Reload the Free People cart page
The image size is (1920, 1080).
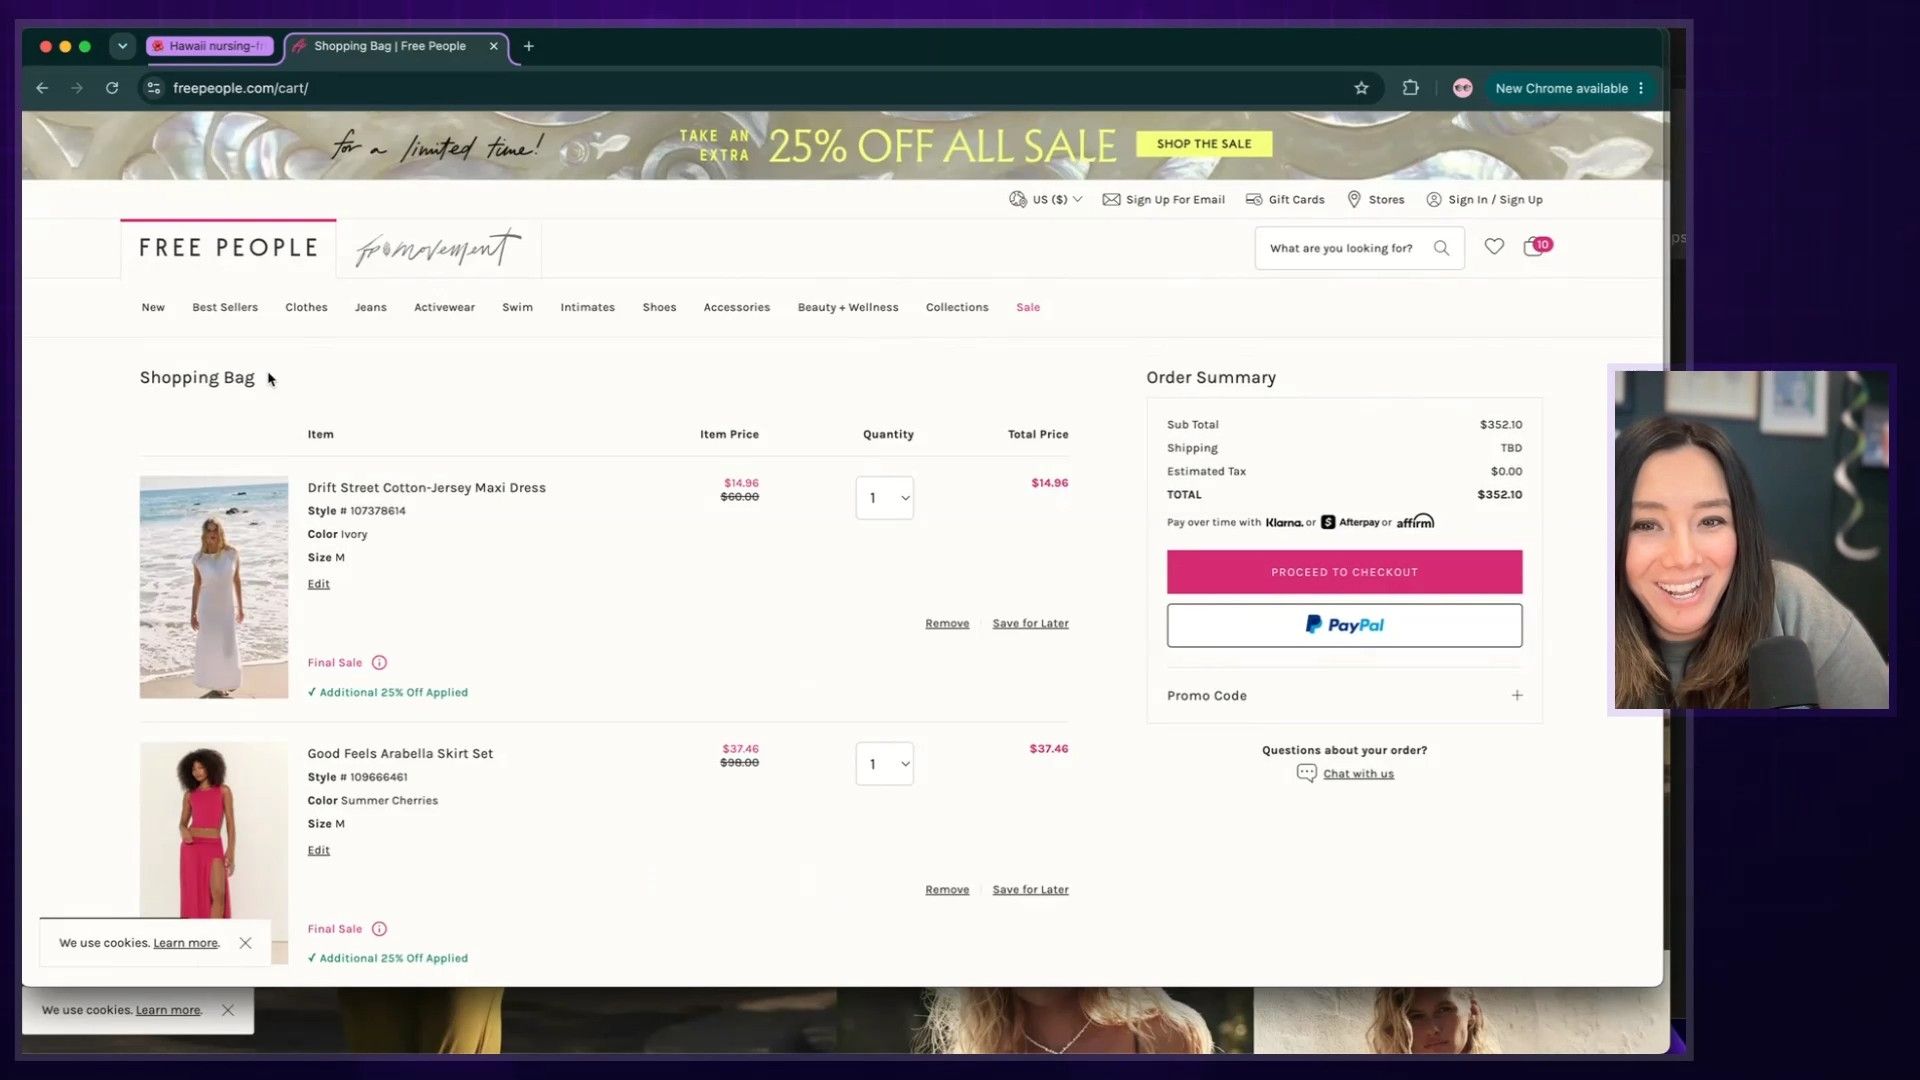tap(112, 88)
